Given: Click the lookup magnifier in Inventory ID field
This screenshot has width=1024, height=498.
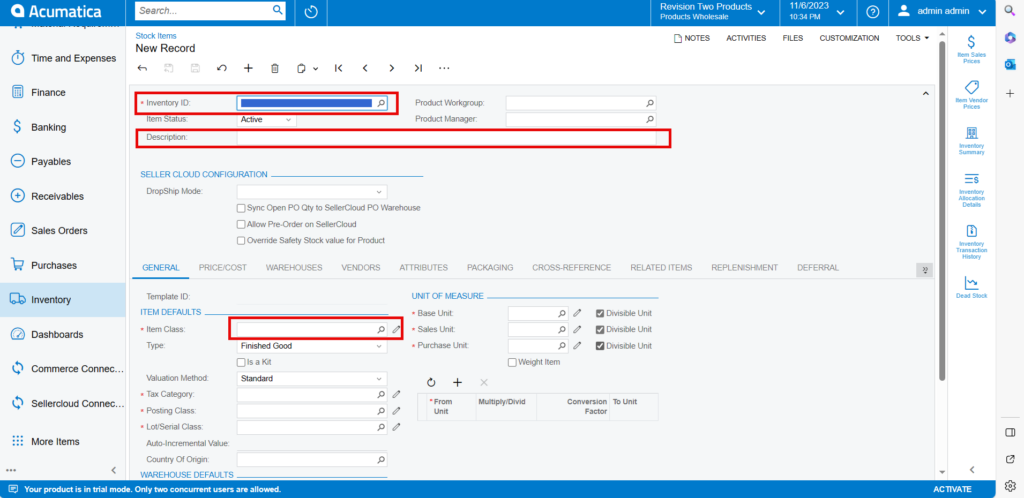Looking at the screenshot, I should (x=381, y=103).
